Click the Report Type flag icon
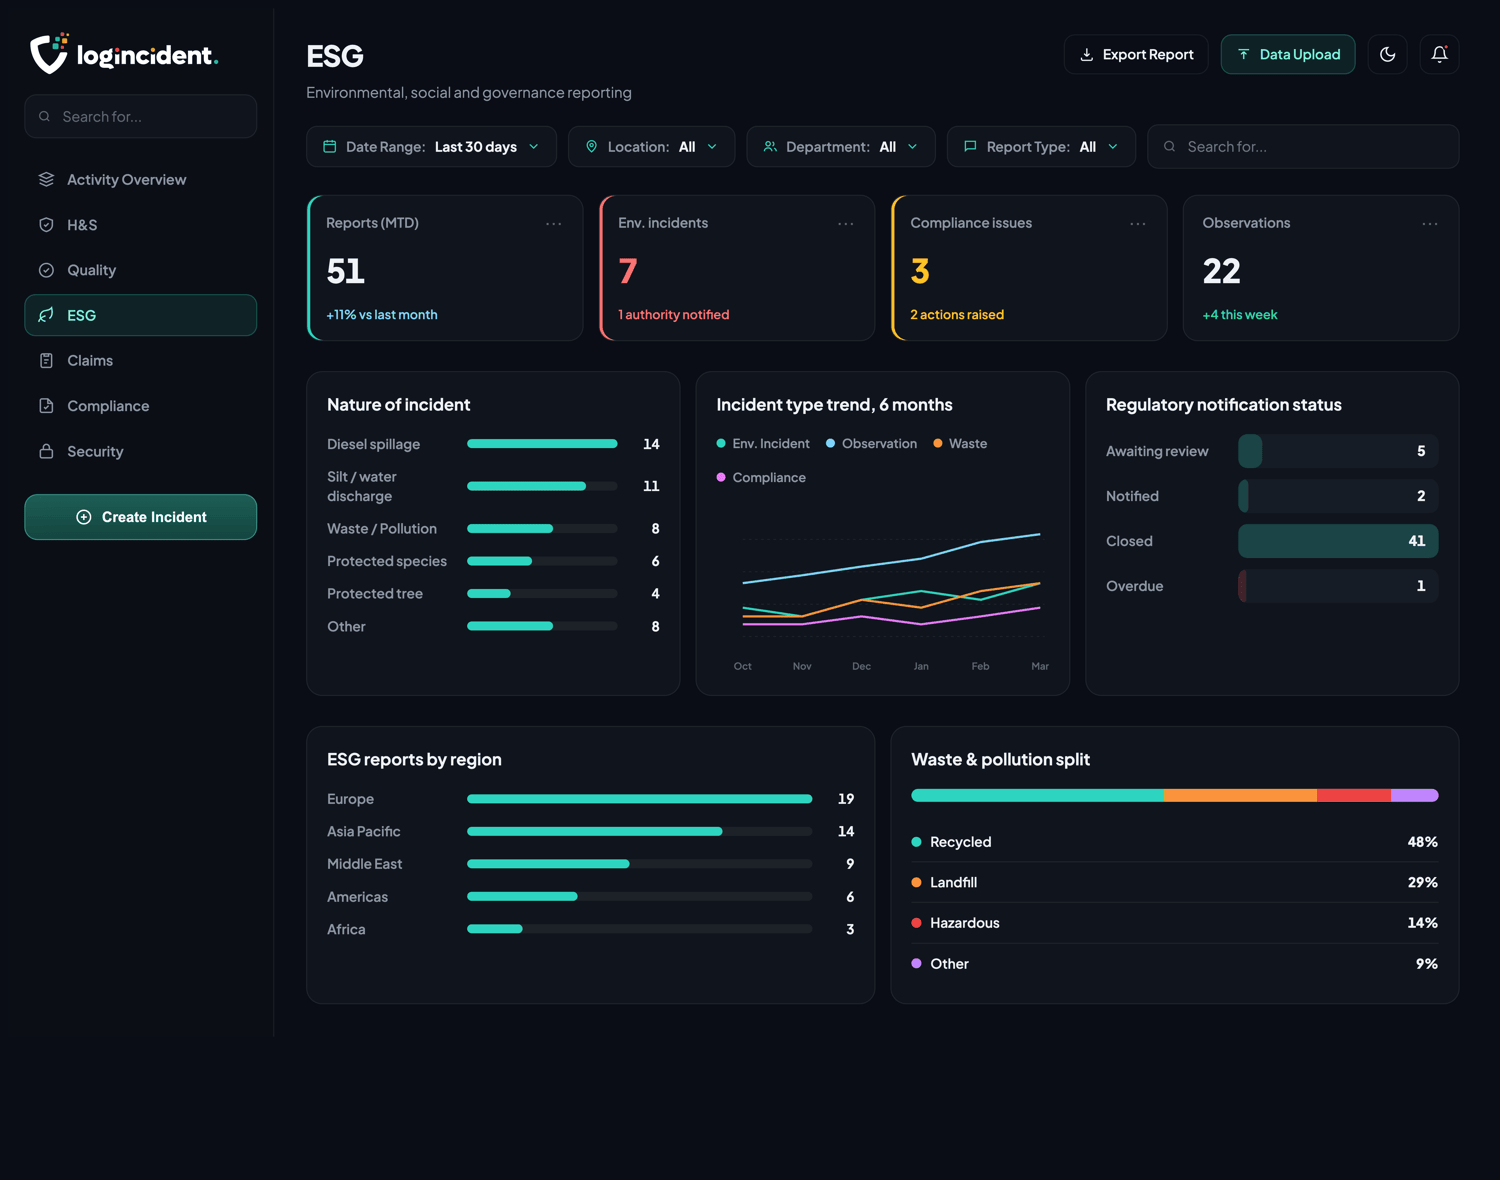The width and height of the screenshot is (1500, 1180). click(970, 147)
